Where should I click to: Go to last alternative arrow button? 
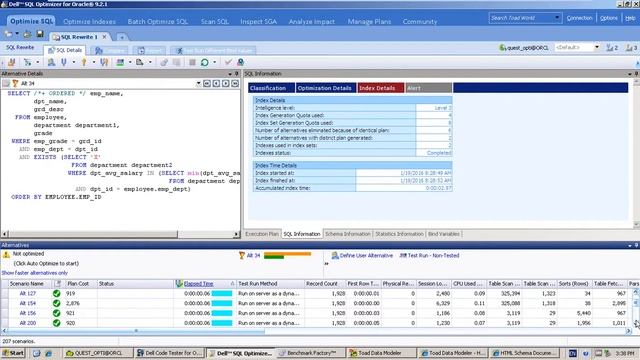pyautogui.click(x=235, y=83)
